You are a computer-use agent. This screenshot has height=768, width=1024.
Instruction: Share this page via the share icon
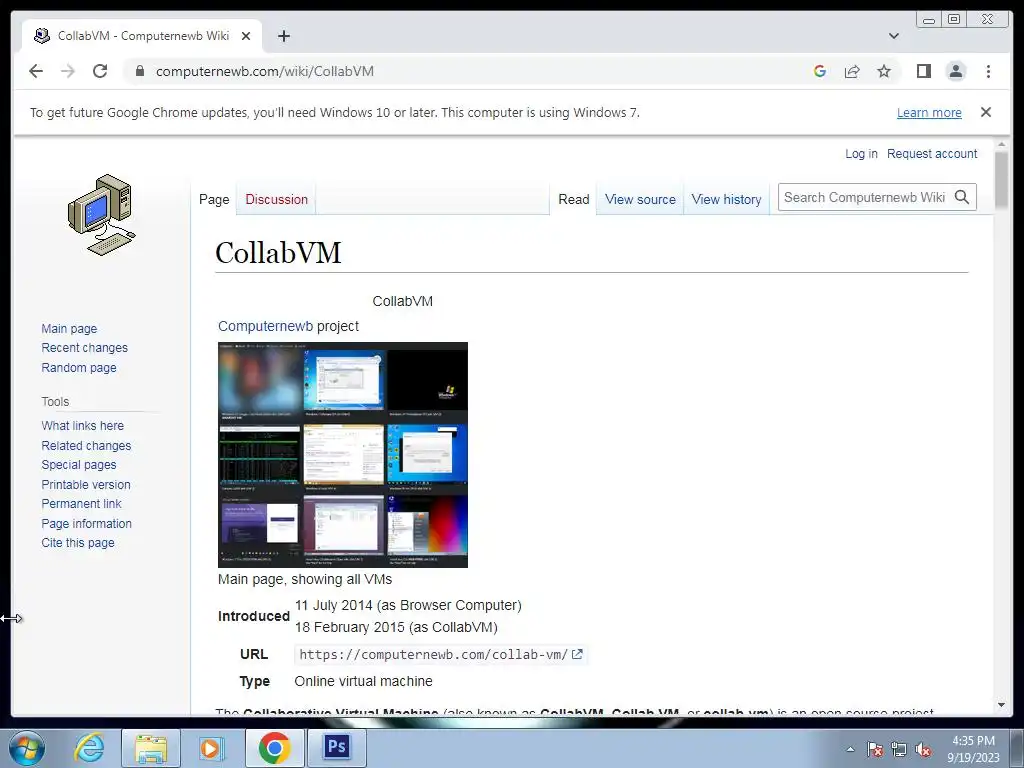point(852,71)
